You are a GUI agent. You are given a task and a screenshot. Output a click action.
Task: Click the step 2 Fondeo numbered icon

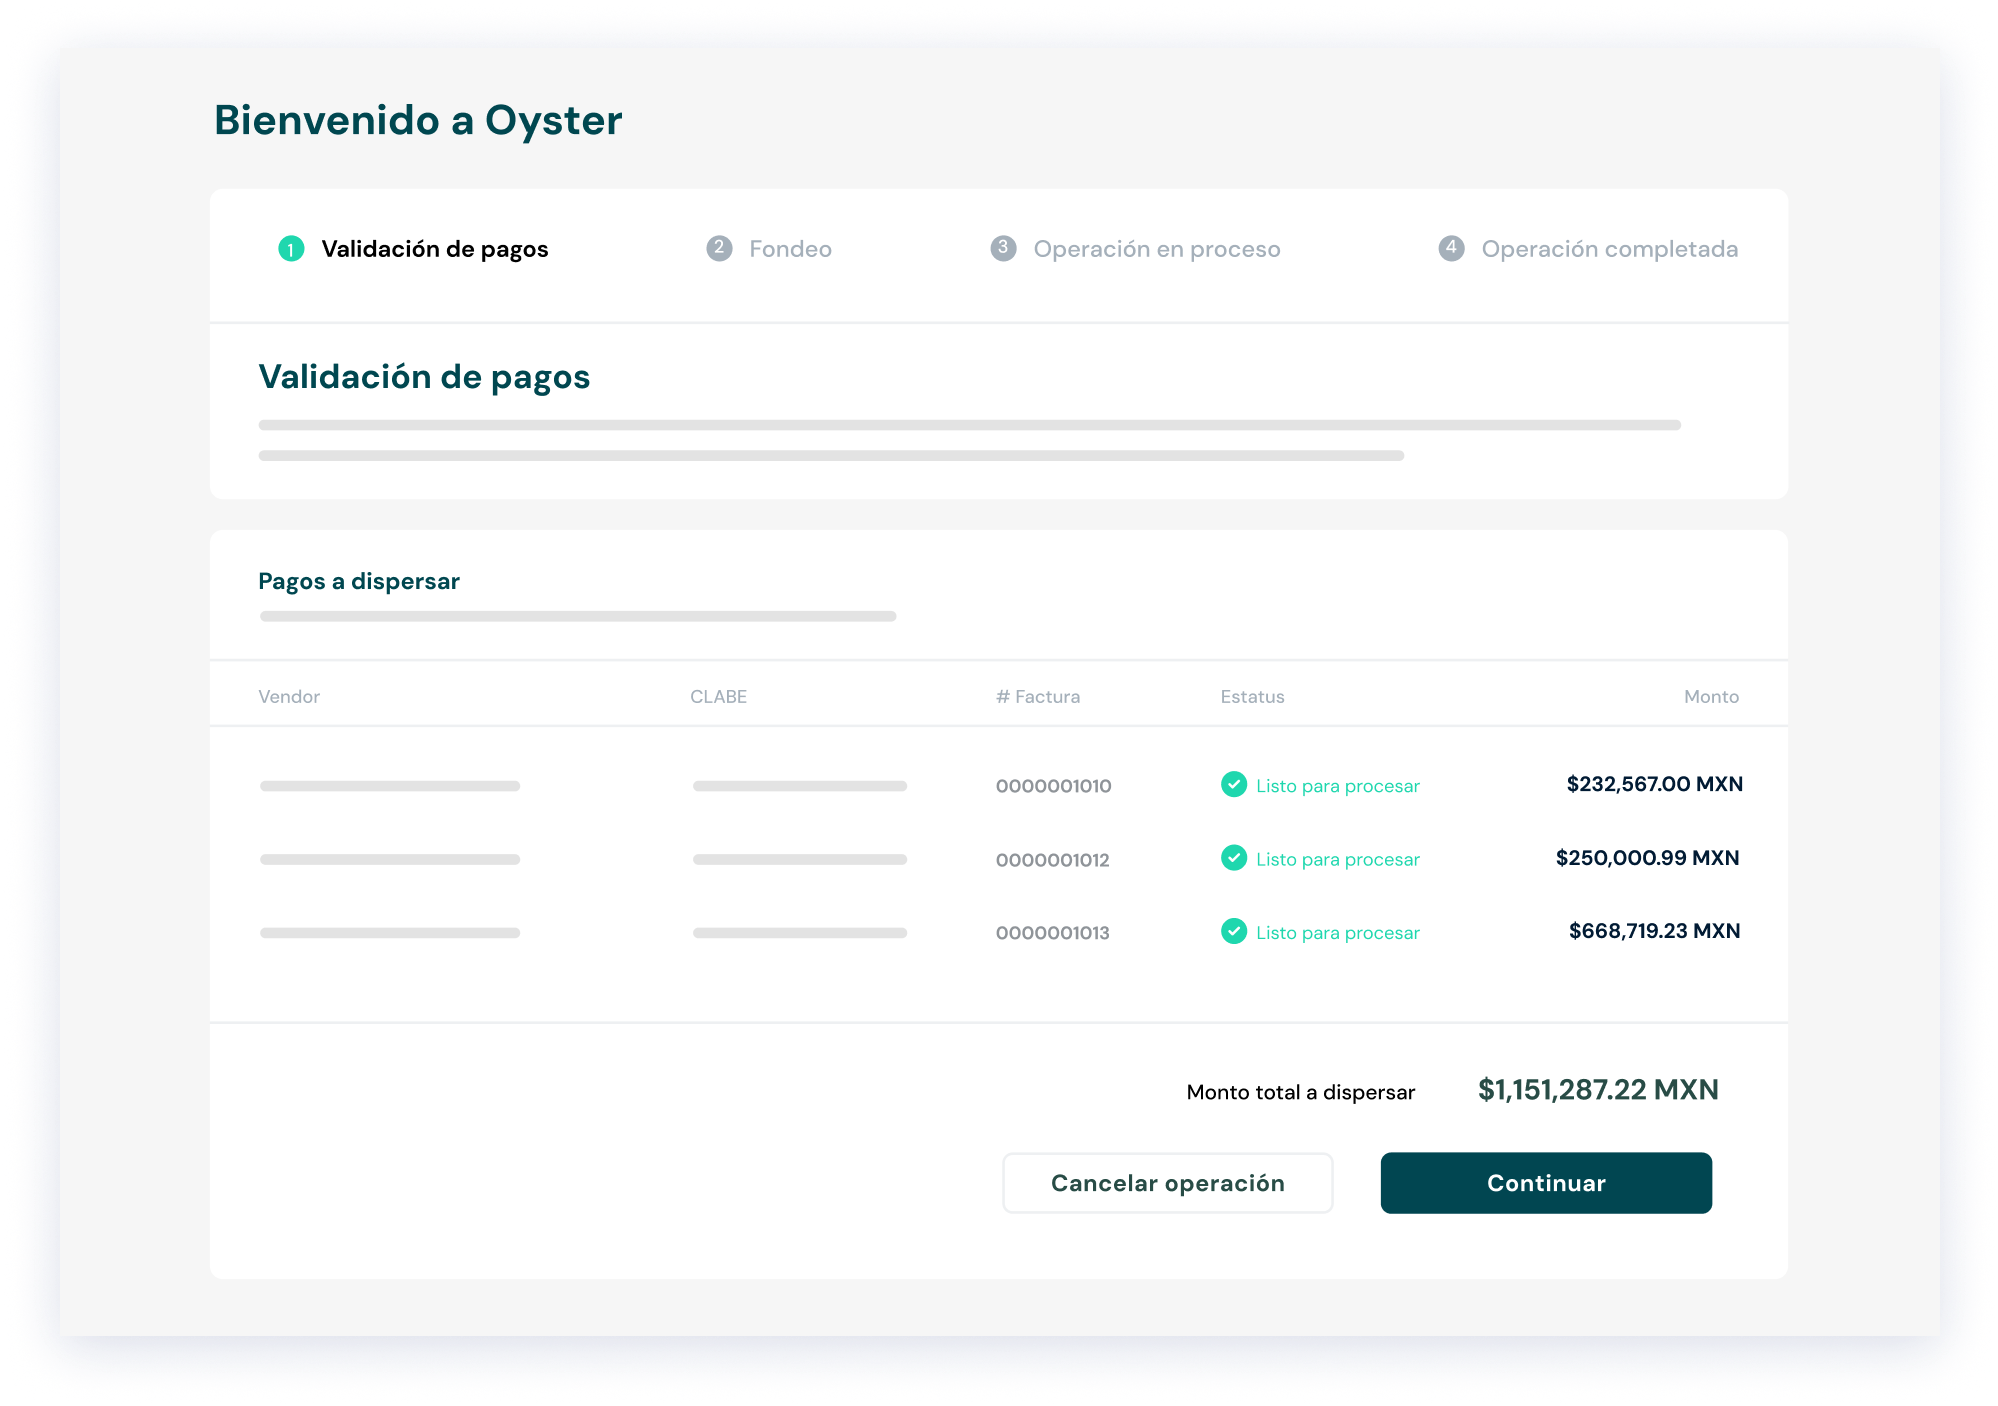click(x=720, y=249)
